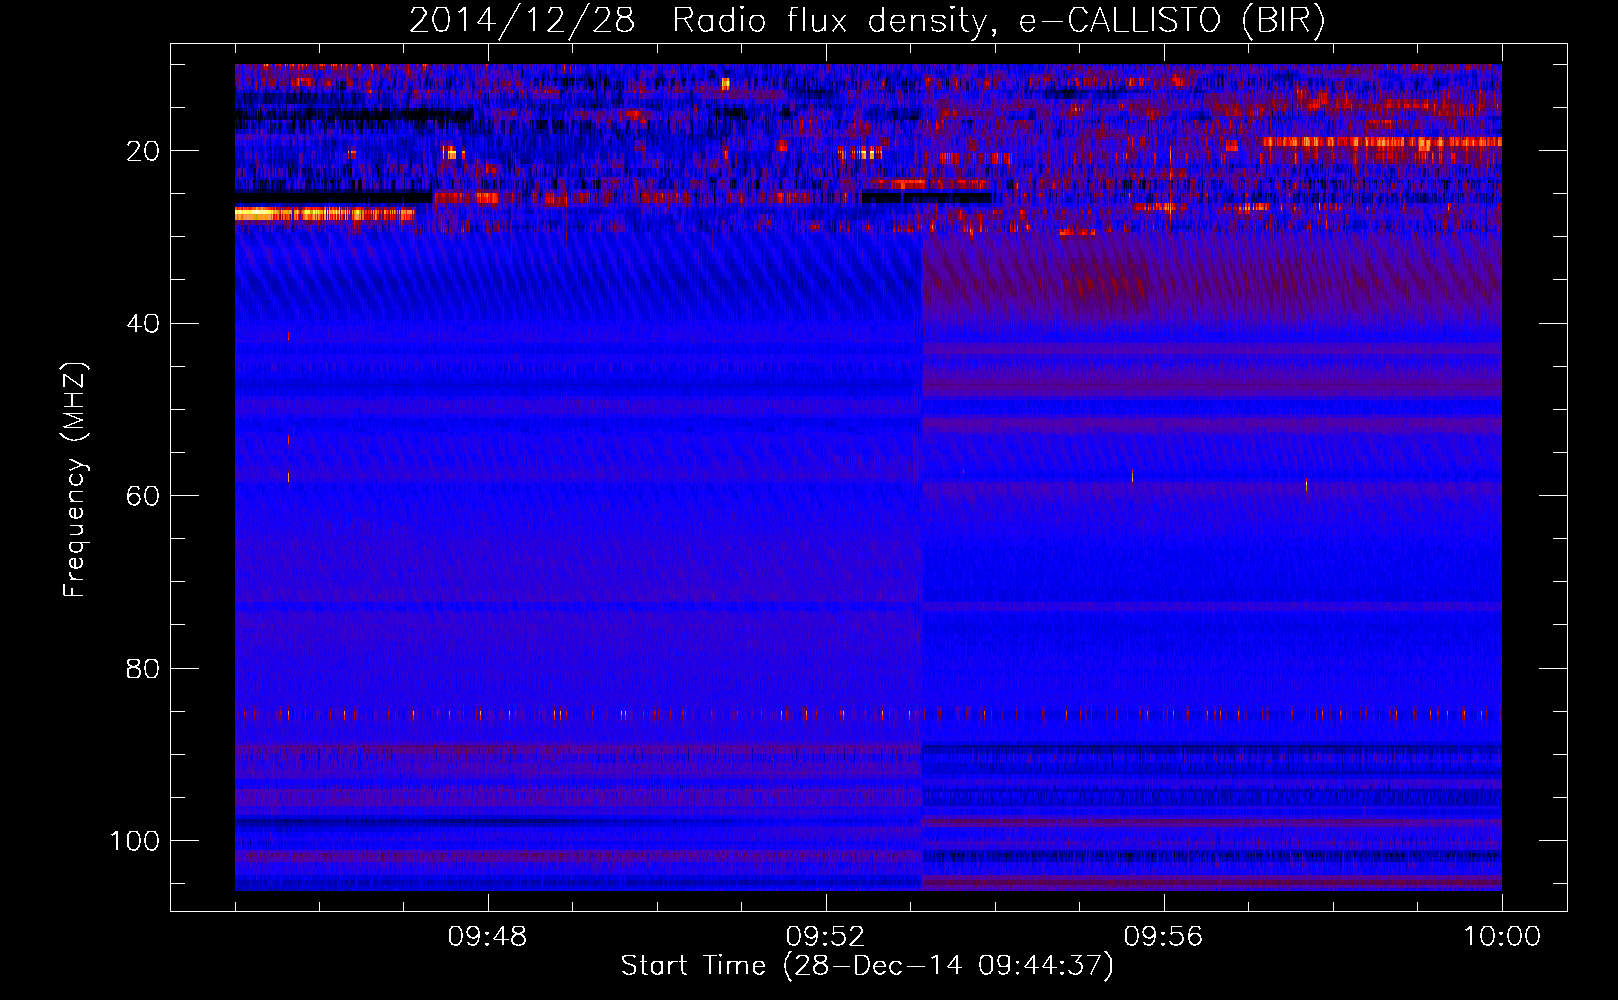This screenshot has height=1000, width=1618.
Task: Click the time tick label '09:56'
Action: [1163, 937]
